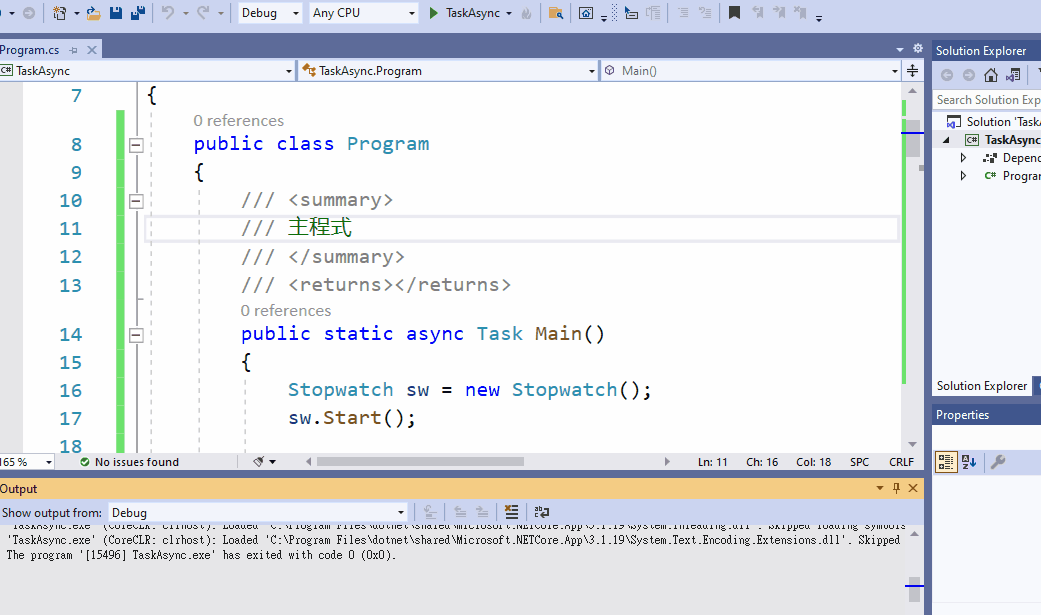Switch to the Solution Explorer bottom tab

click(981, 386)
